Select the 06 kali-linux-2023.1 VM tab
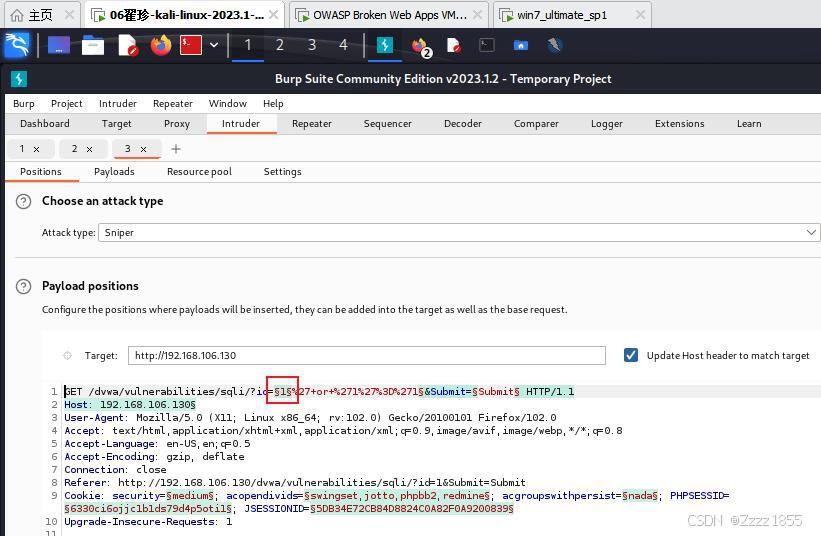This screenshot has width=821, height=536. [184, 15]
